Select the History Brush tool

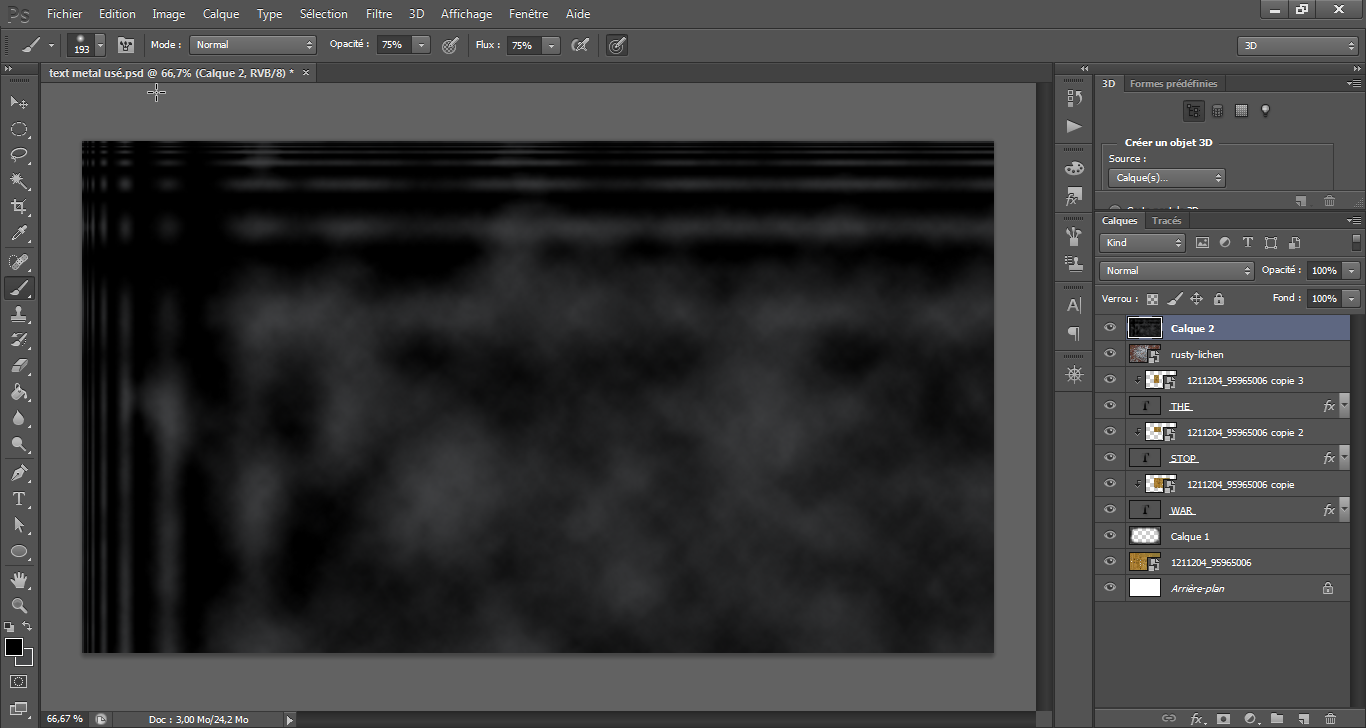click(19, 340)
